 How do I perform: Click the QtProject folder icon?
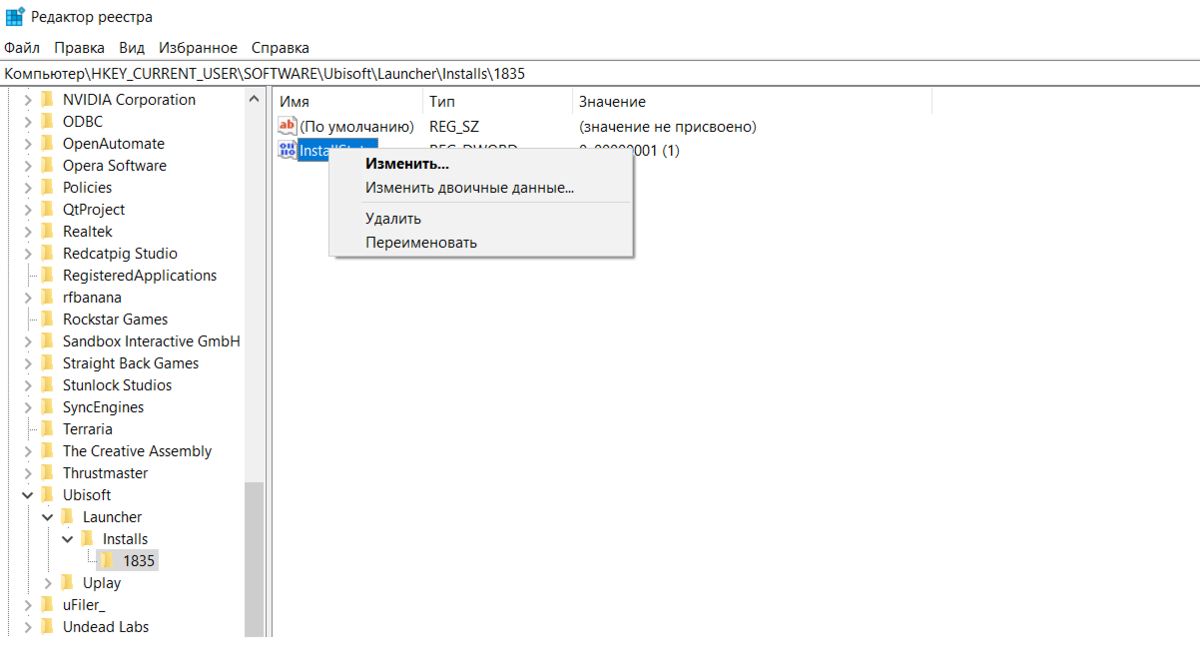pos(48,209)
